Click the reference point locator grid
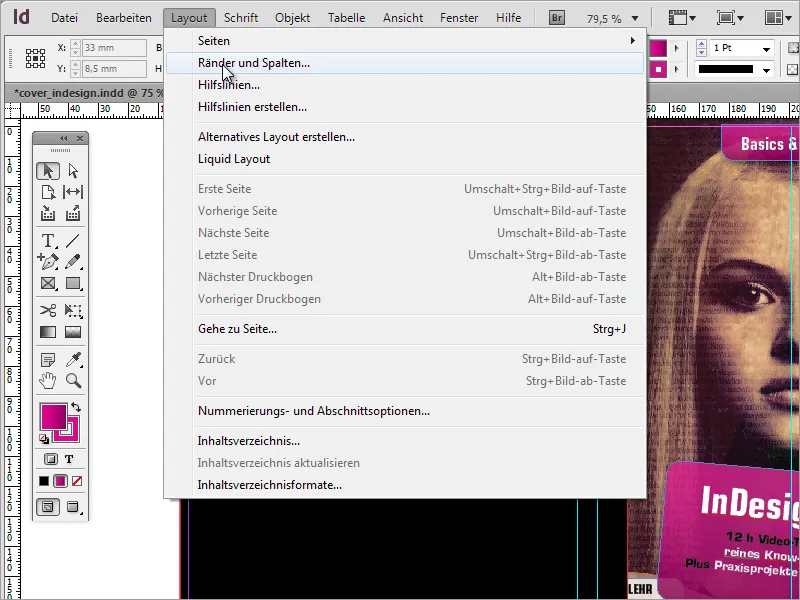Viewport: 800px width, 600px height. (35, 58)
